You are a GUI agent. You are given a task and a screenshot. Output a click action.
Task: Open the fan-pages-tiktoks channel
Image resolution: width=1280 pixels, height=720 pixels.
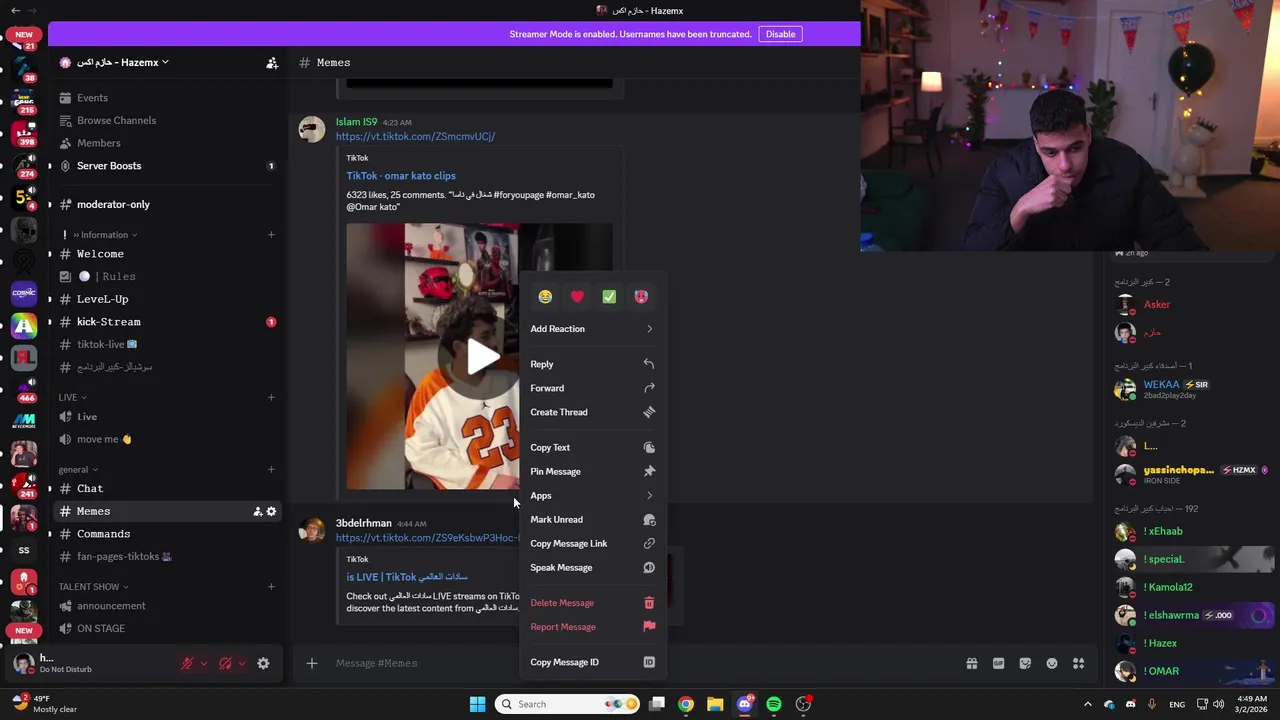point(168,556)
